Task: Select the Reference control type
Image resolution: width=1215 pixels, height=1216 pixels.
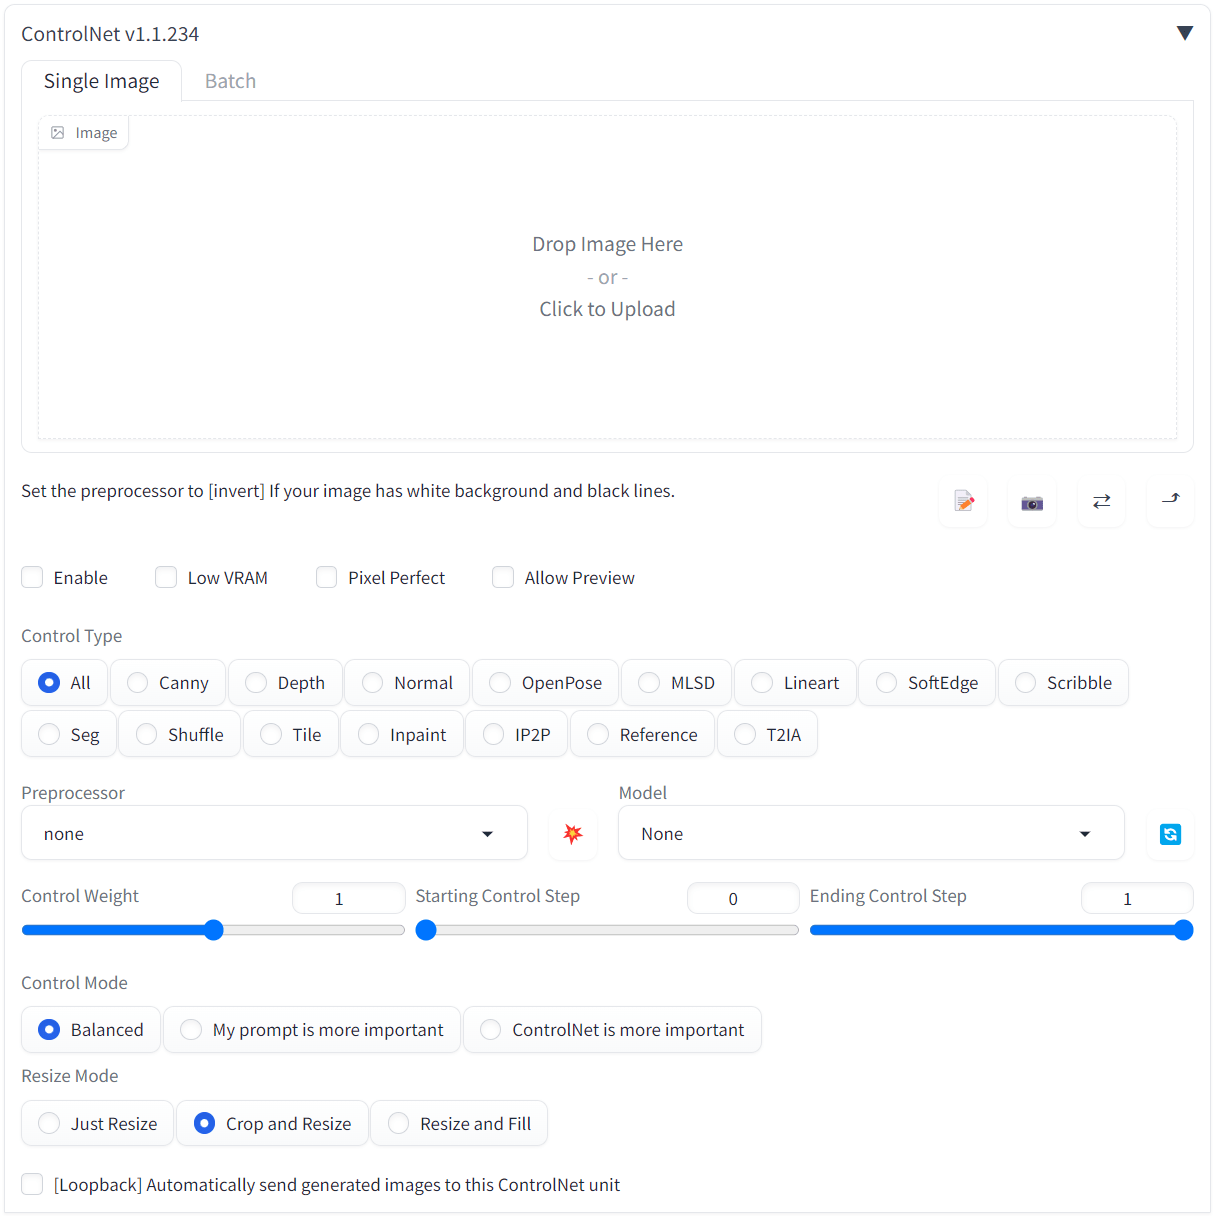Action: coord(642,734)
